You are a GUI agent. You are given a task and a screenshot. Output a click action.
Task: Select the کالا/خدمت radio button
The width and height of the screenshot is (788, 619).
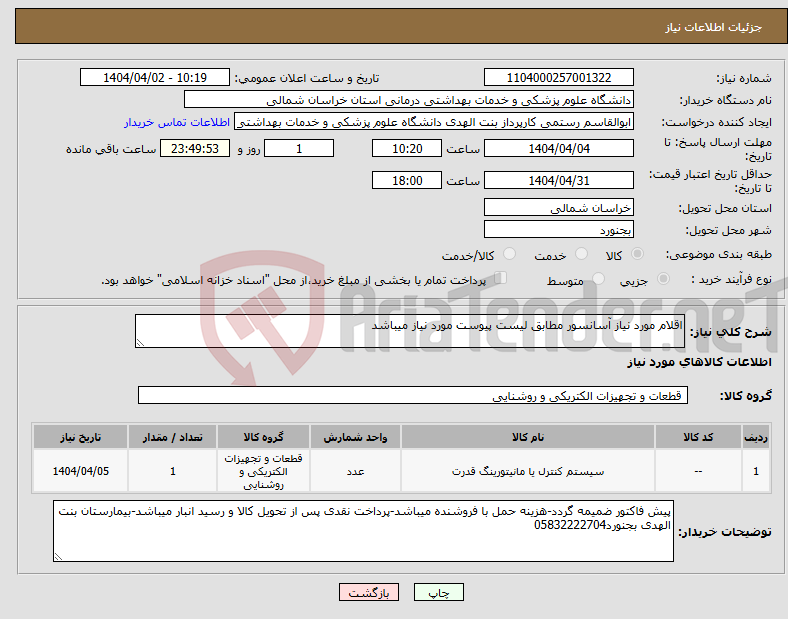pos(510,254)
